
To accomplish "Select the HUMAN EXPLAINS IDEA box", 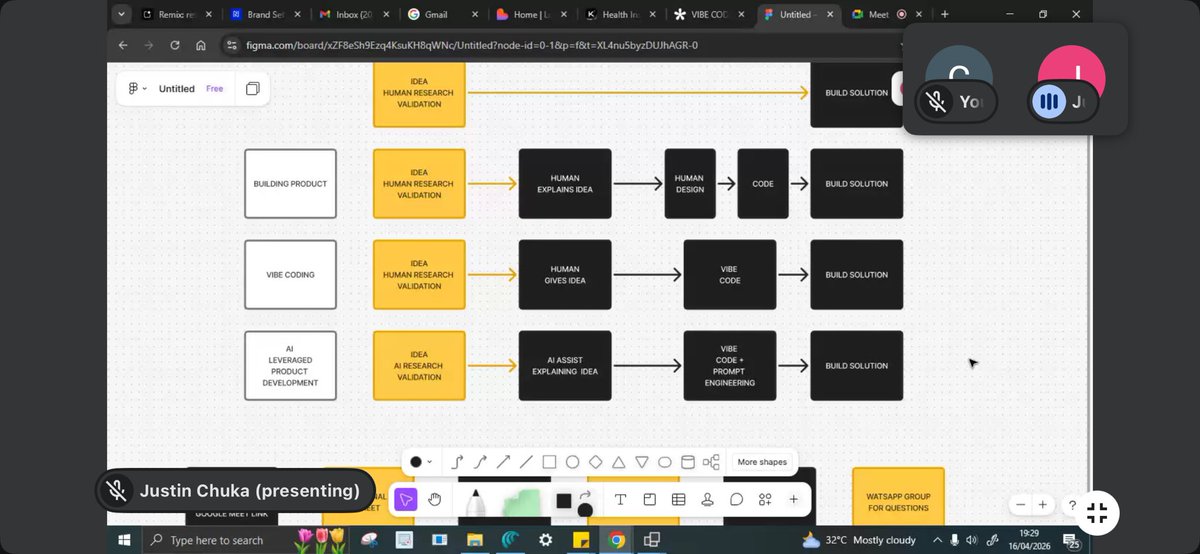I will point(565,184).
